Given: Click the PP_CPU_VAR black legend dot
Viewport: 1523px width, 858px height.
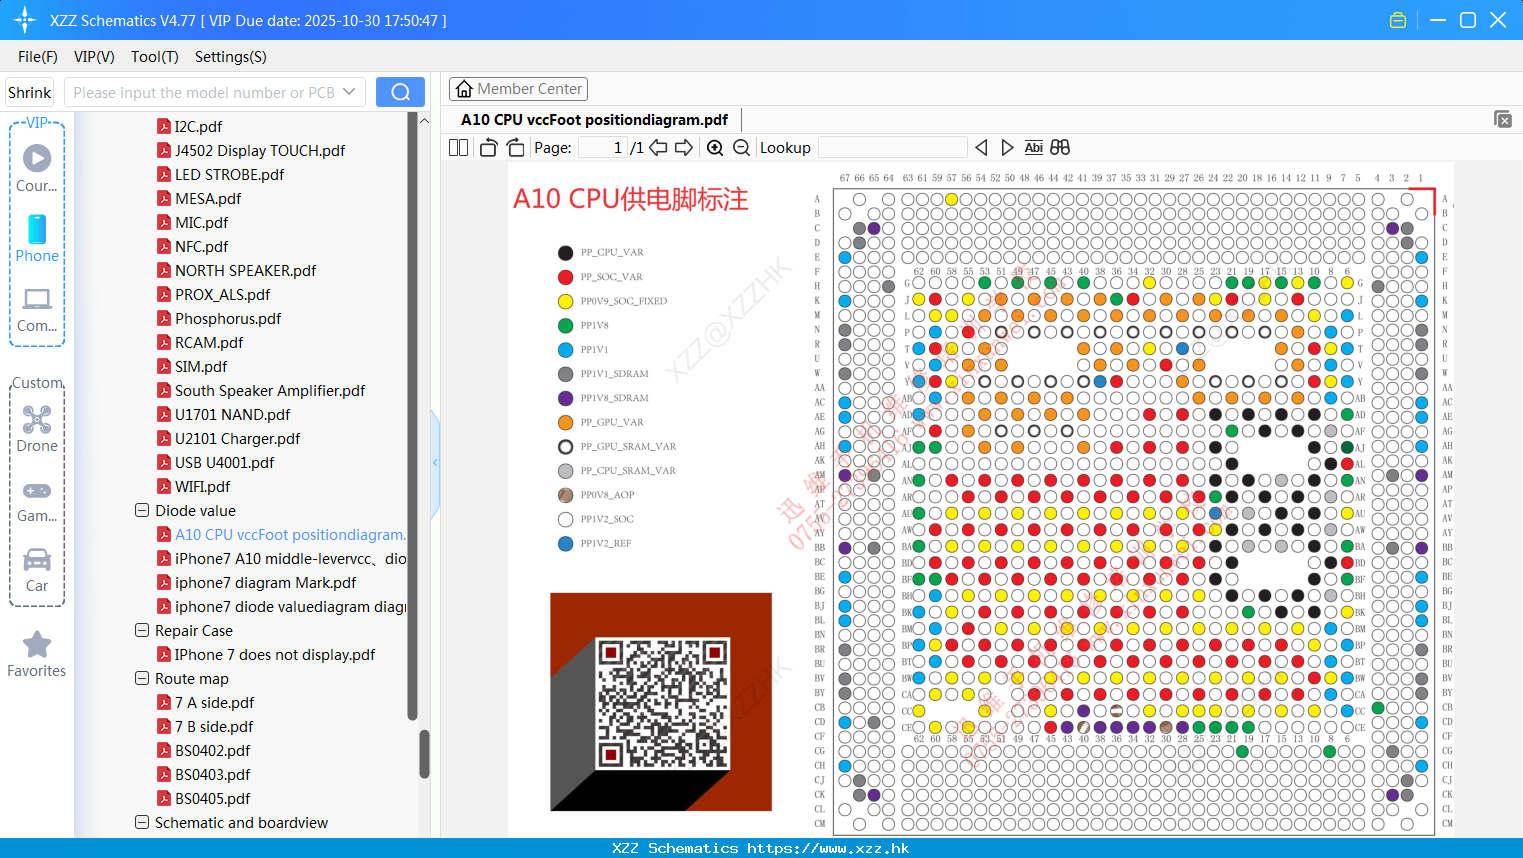Looking at the screenshot, I should pyautogui.click(x=565, y=253).
